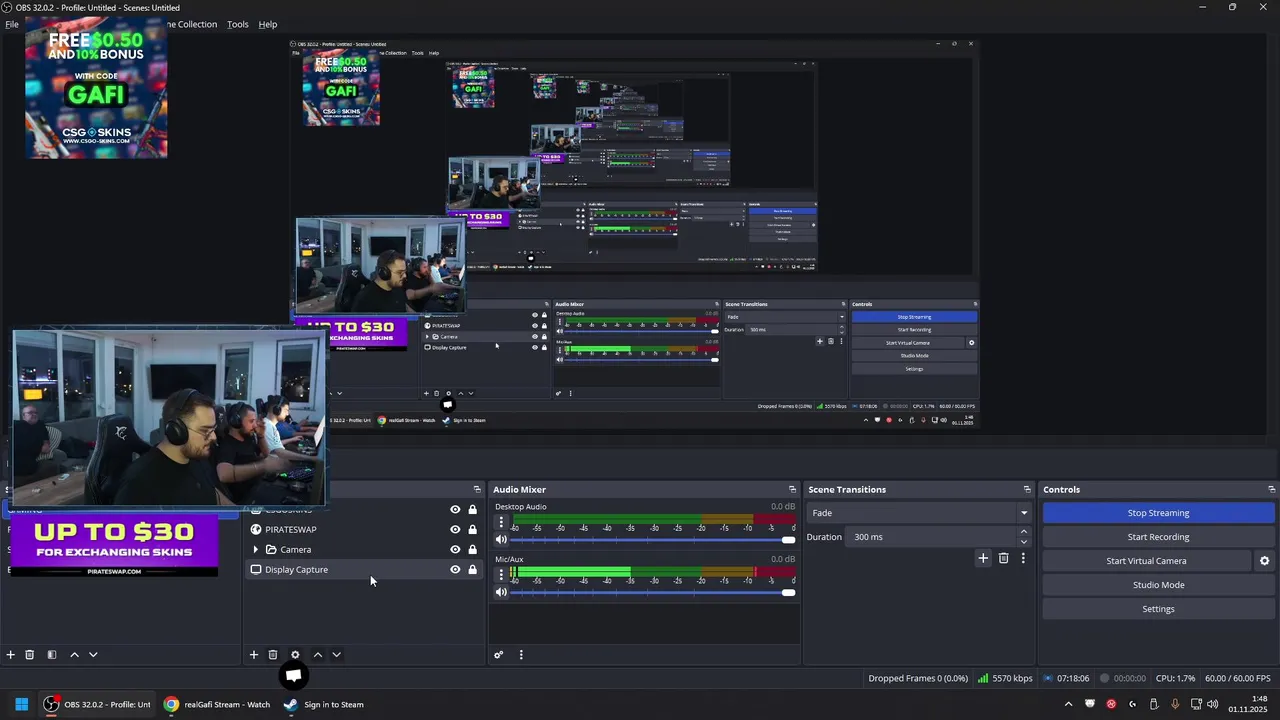Enable Studio Mode
The width and height of the screenshot is (1280, 720).
point(1159,585)
